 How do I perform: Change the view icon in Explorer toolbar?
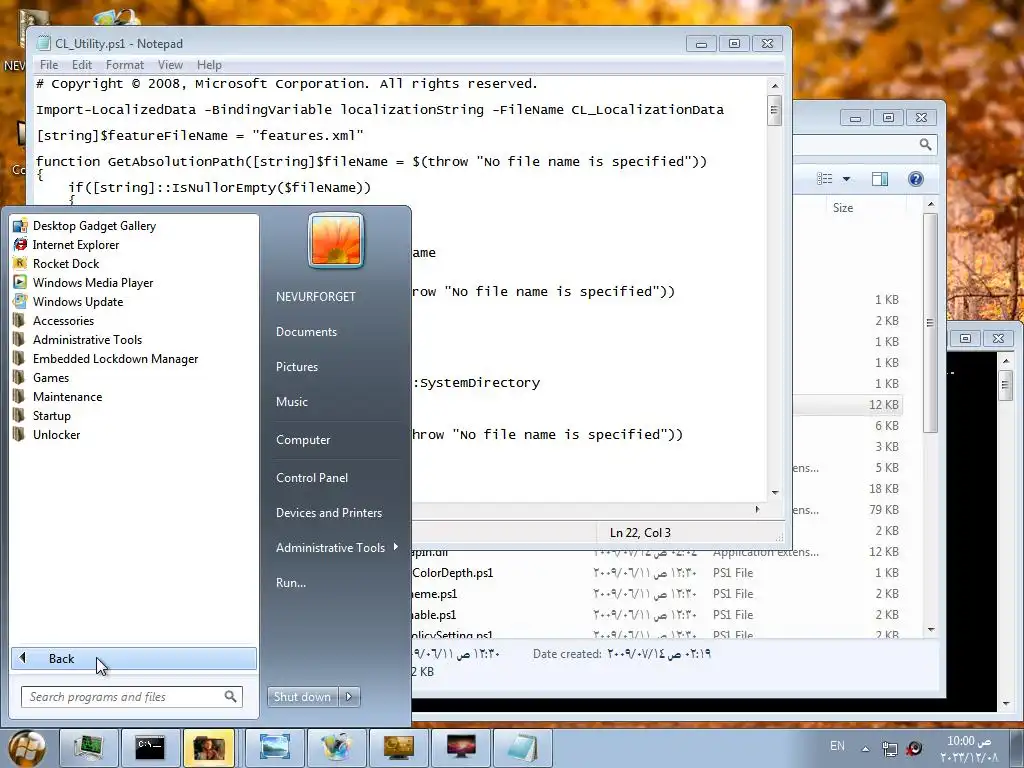pos(825,179)
